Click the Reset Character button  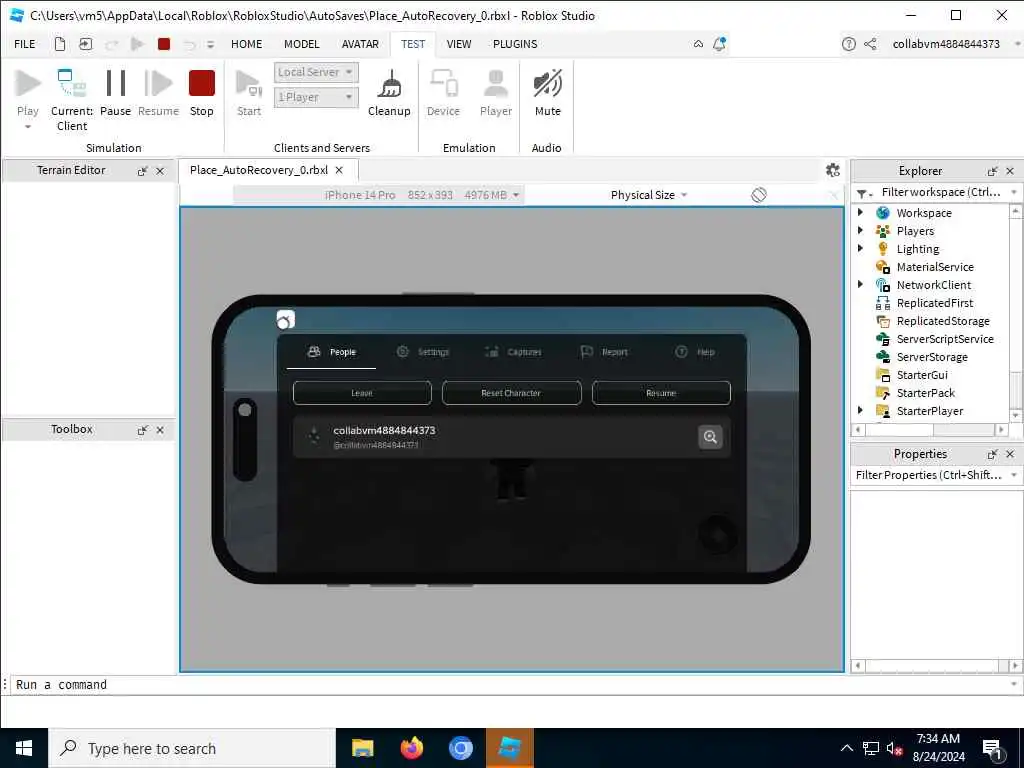(511, 393)
